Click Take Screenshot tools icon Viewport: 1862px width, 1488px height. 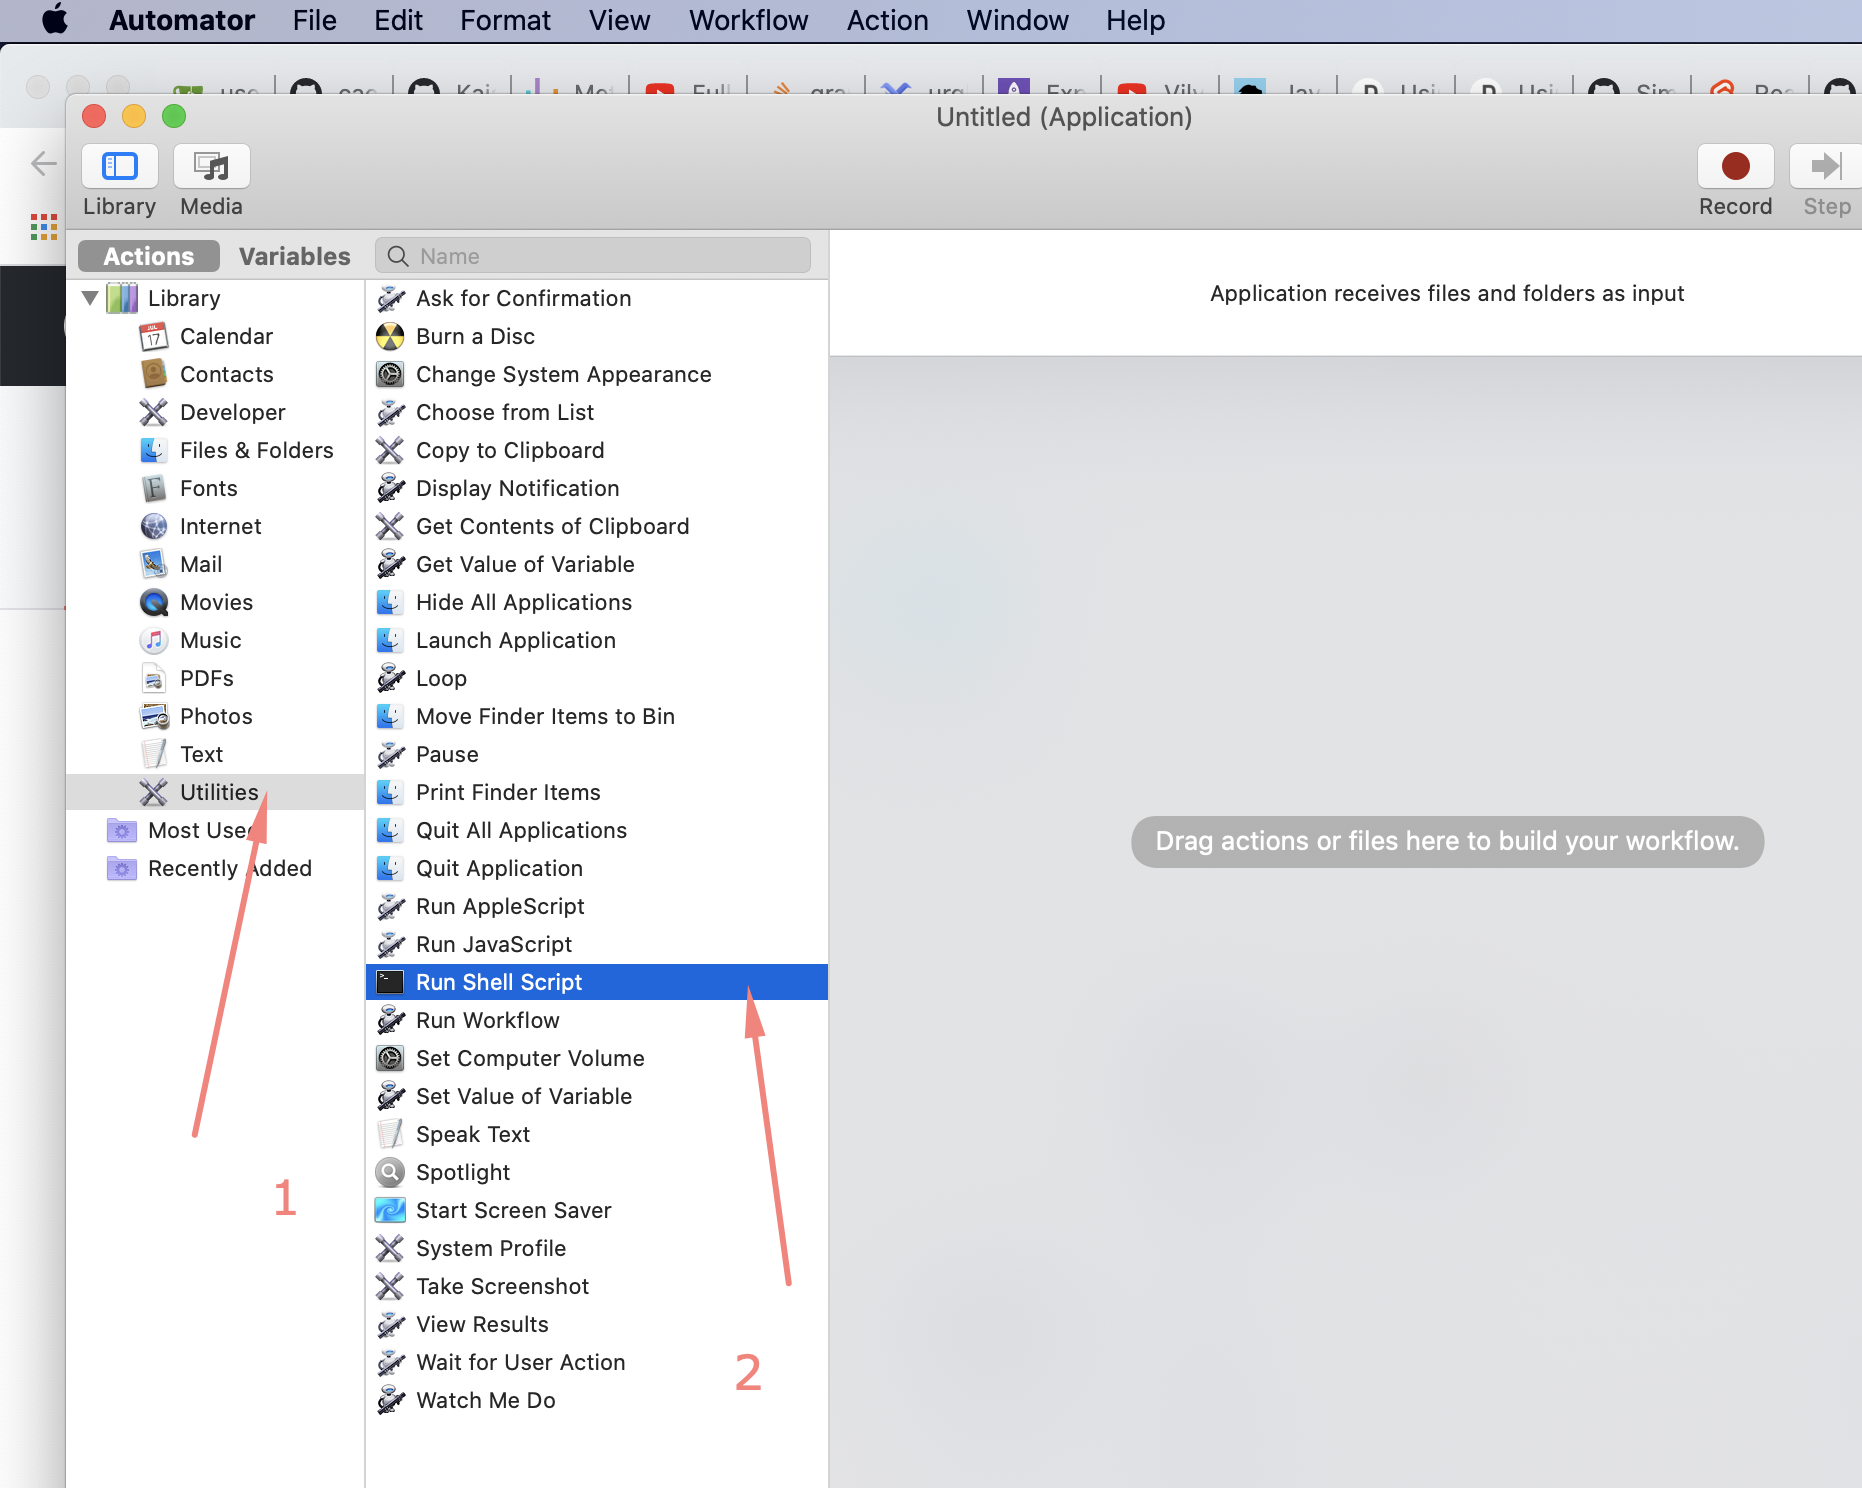tap(390, 1286)
